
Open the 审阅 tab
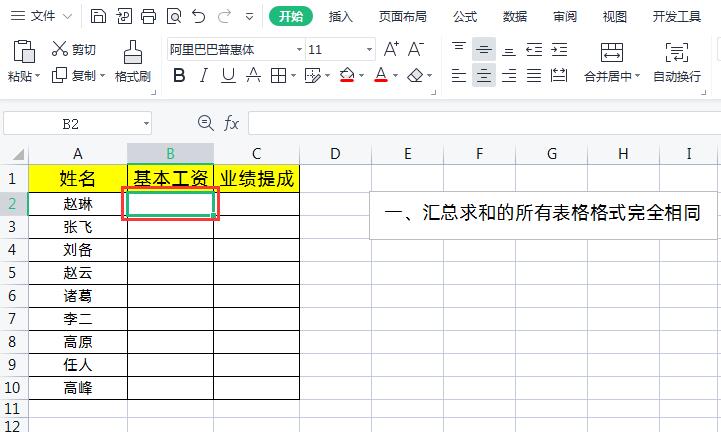point(565,17)
